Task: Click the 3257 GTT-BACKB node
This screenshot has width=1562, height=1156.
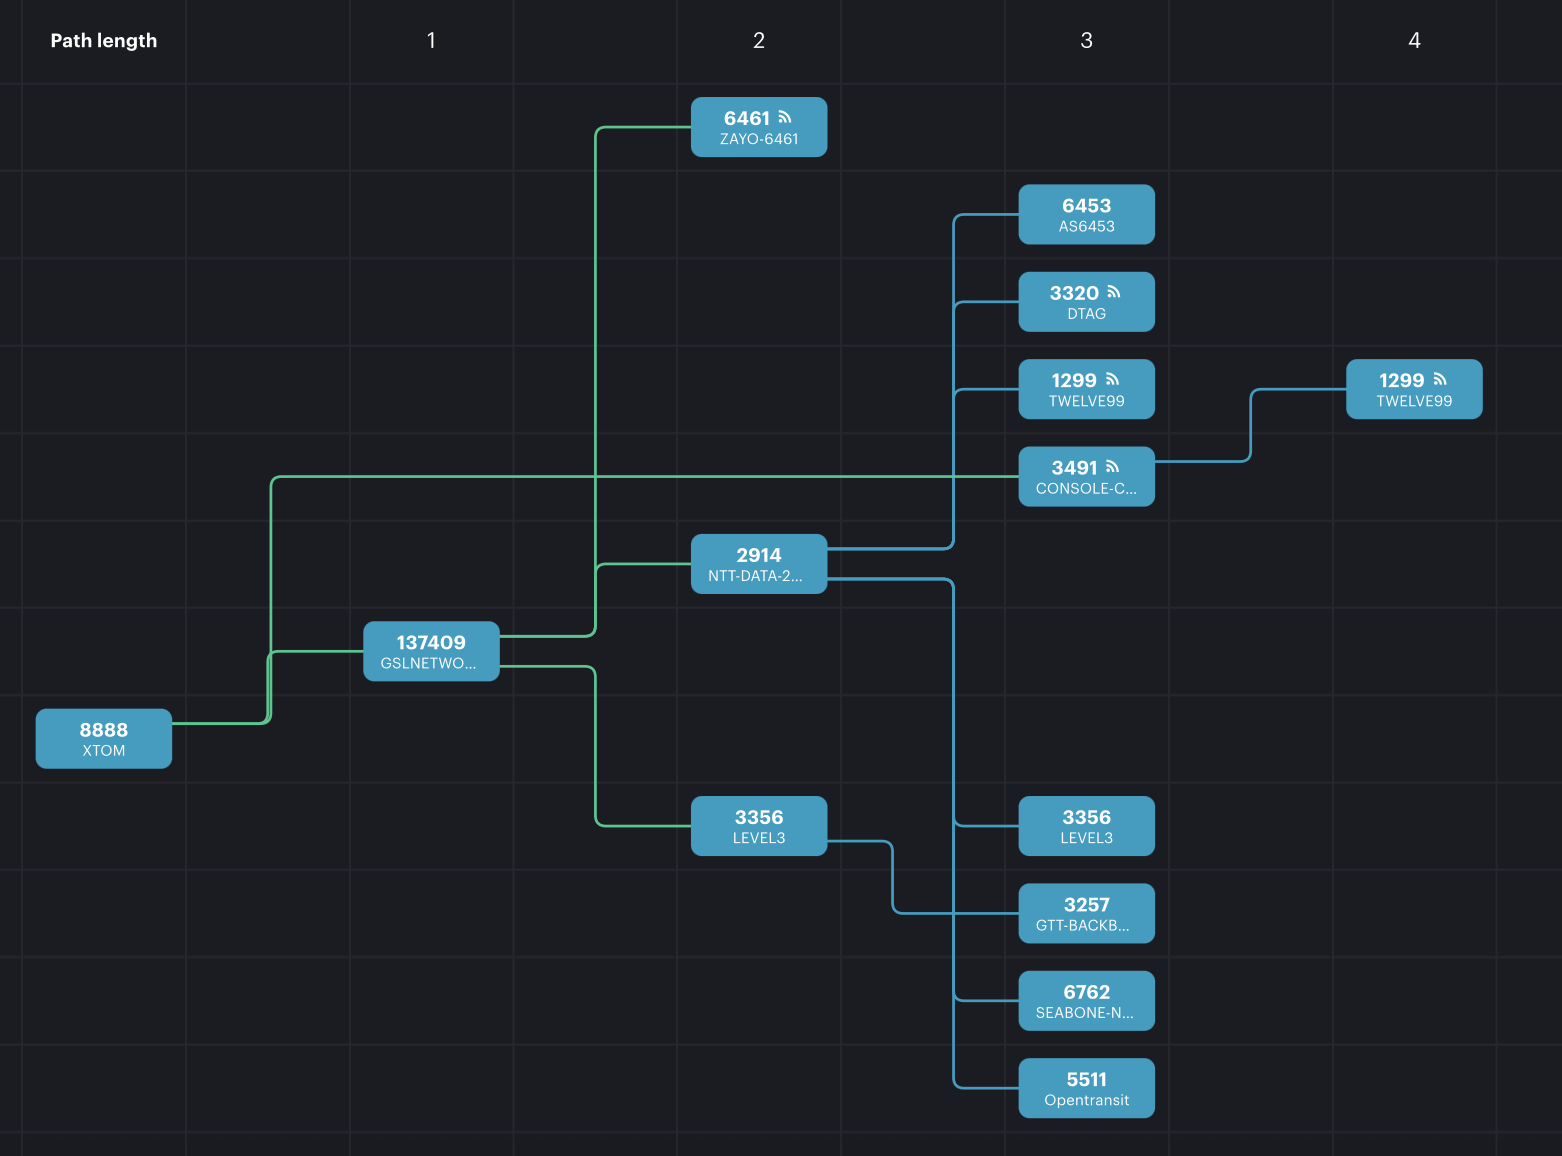Action: [x=1086, y=913]
